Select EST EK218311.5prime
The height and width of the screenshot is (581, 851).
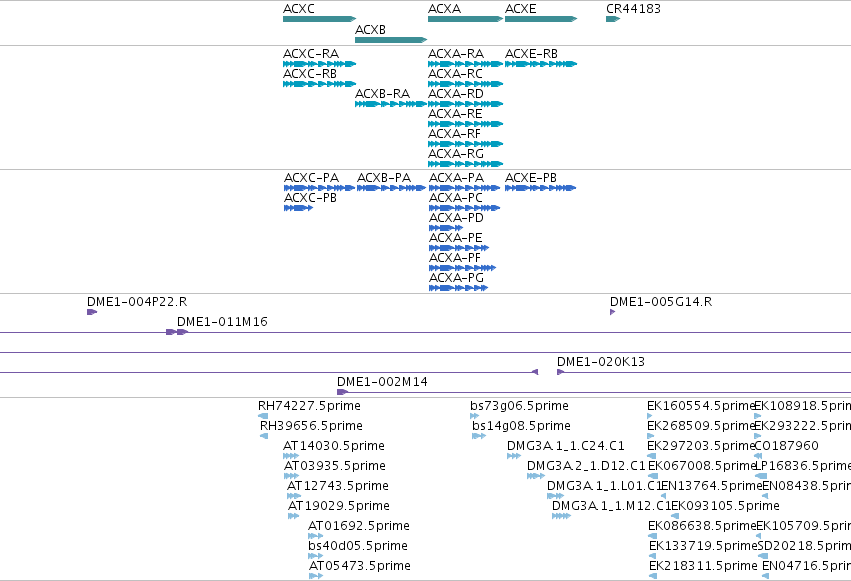653,577
